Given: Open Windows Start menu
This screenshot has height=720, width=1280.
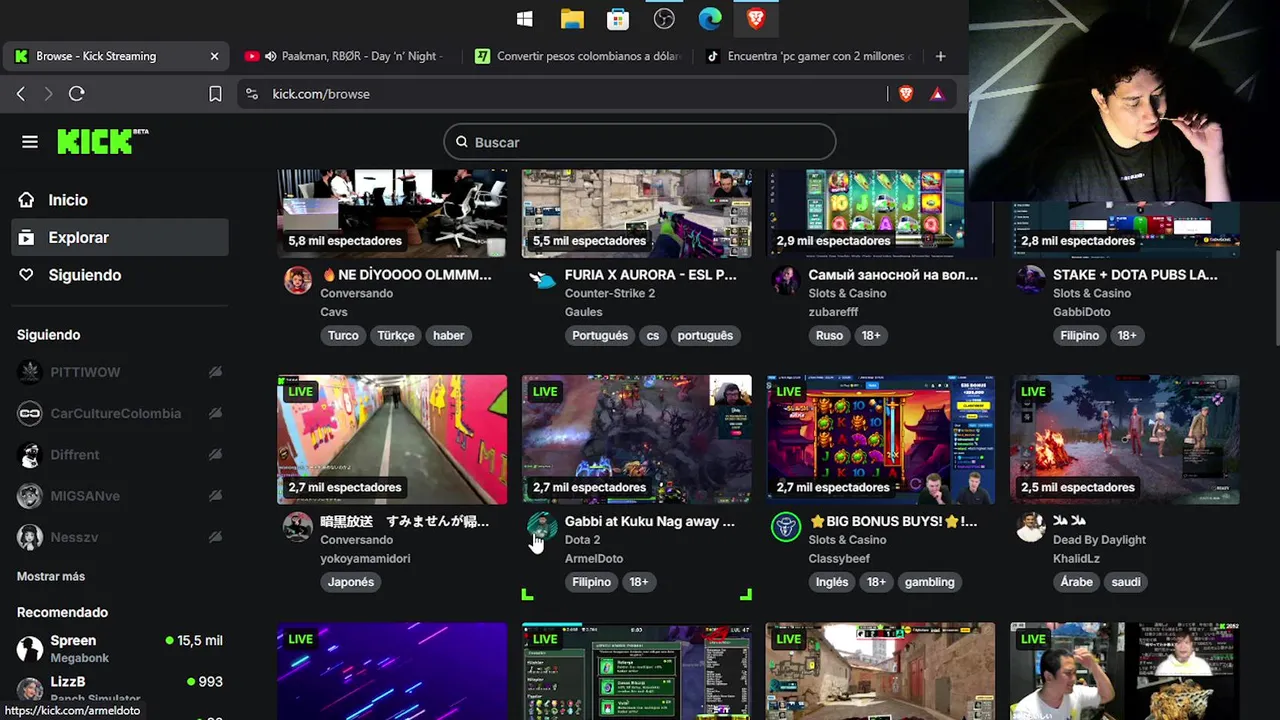Looking at the screenshot, I should click(525, 19).
